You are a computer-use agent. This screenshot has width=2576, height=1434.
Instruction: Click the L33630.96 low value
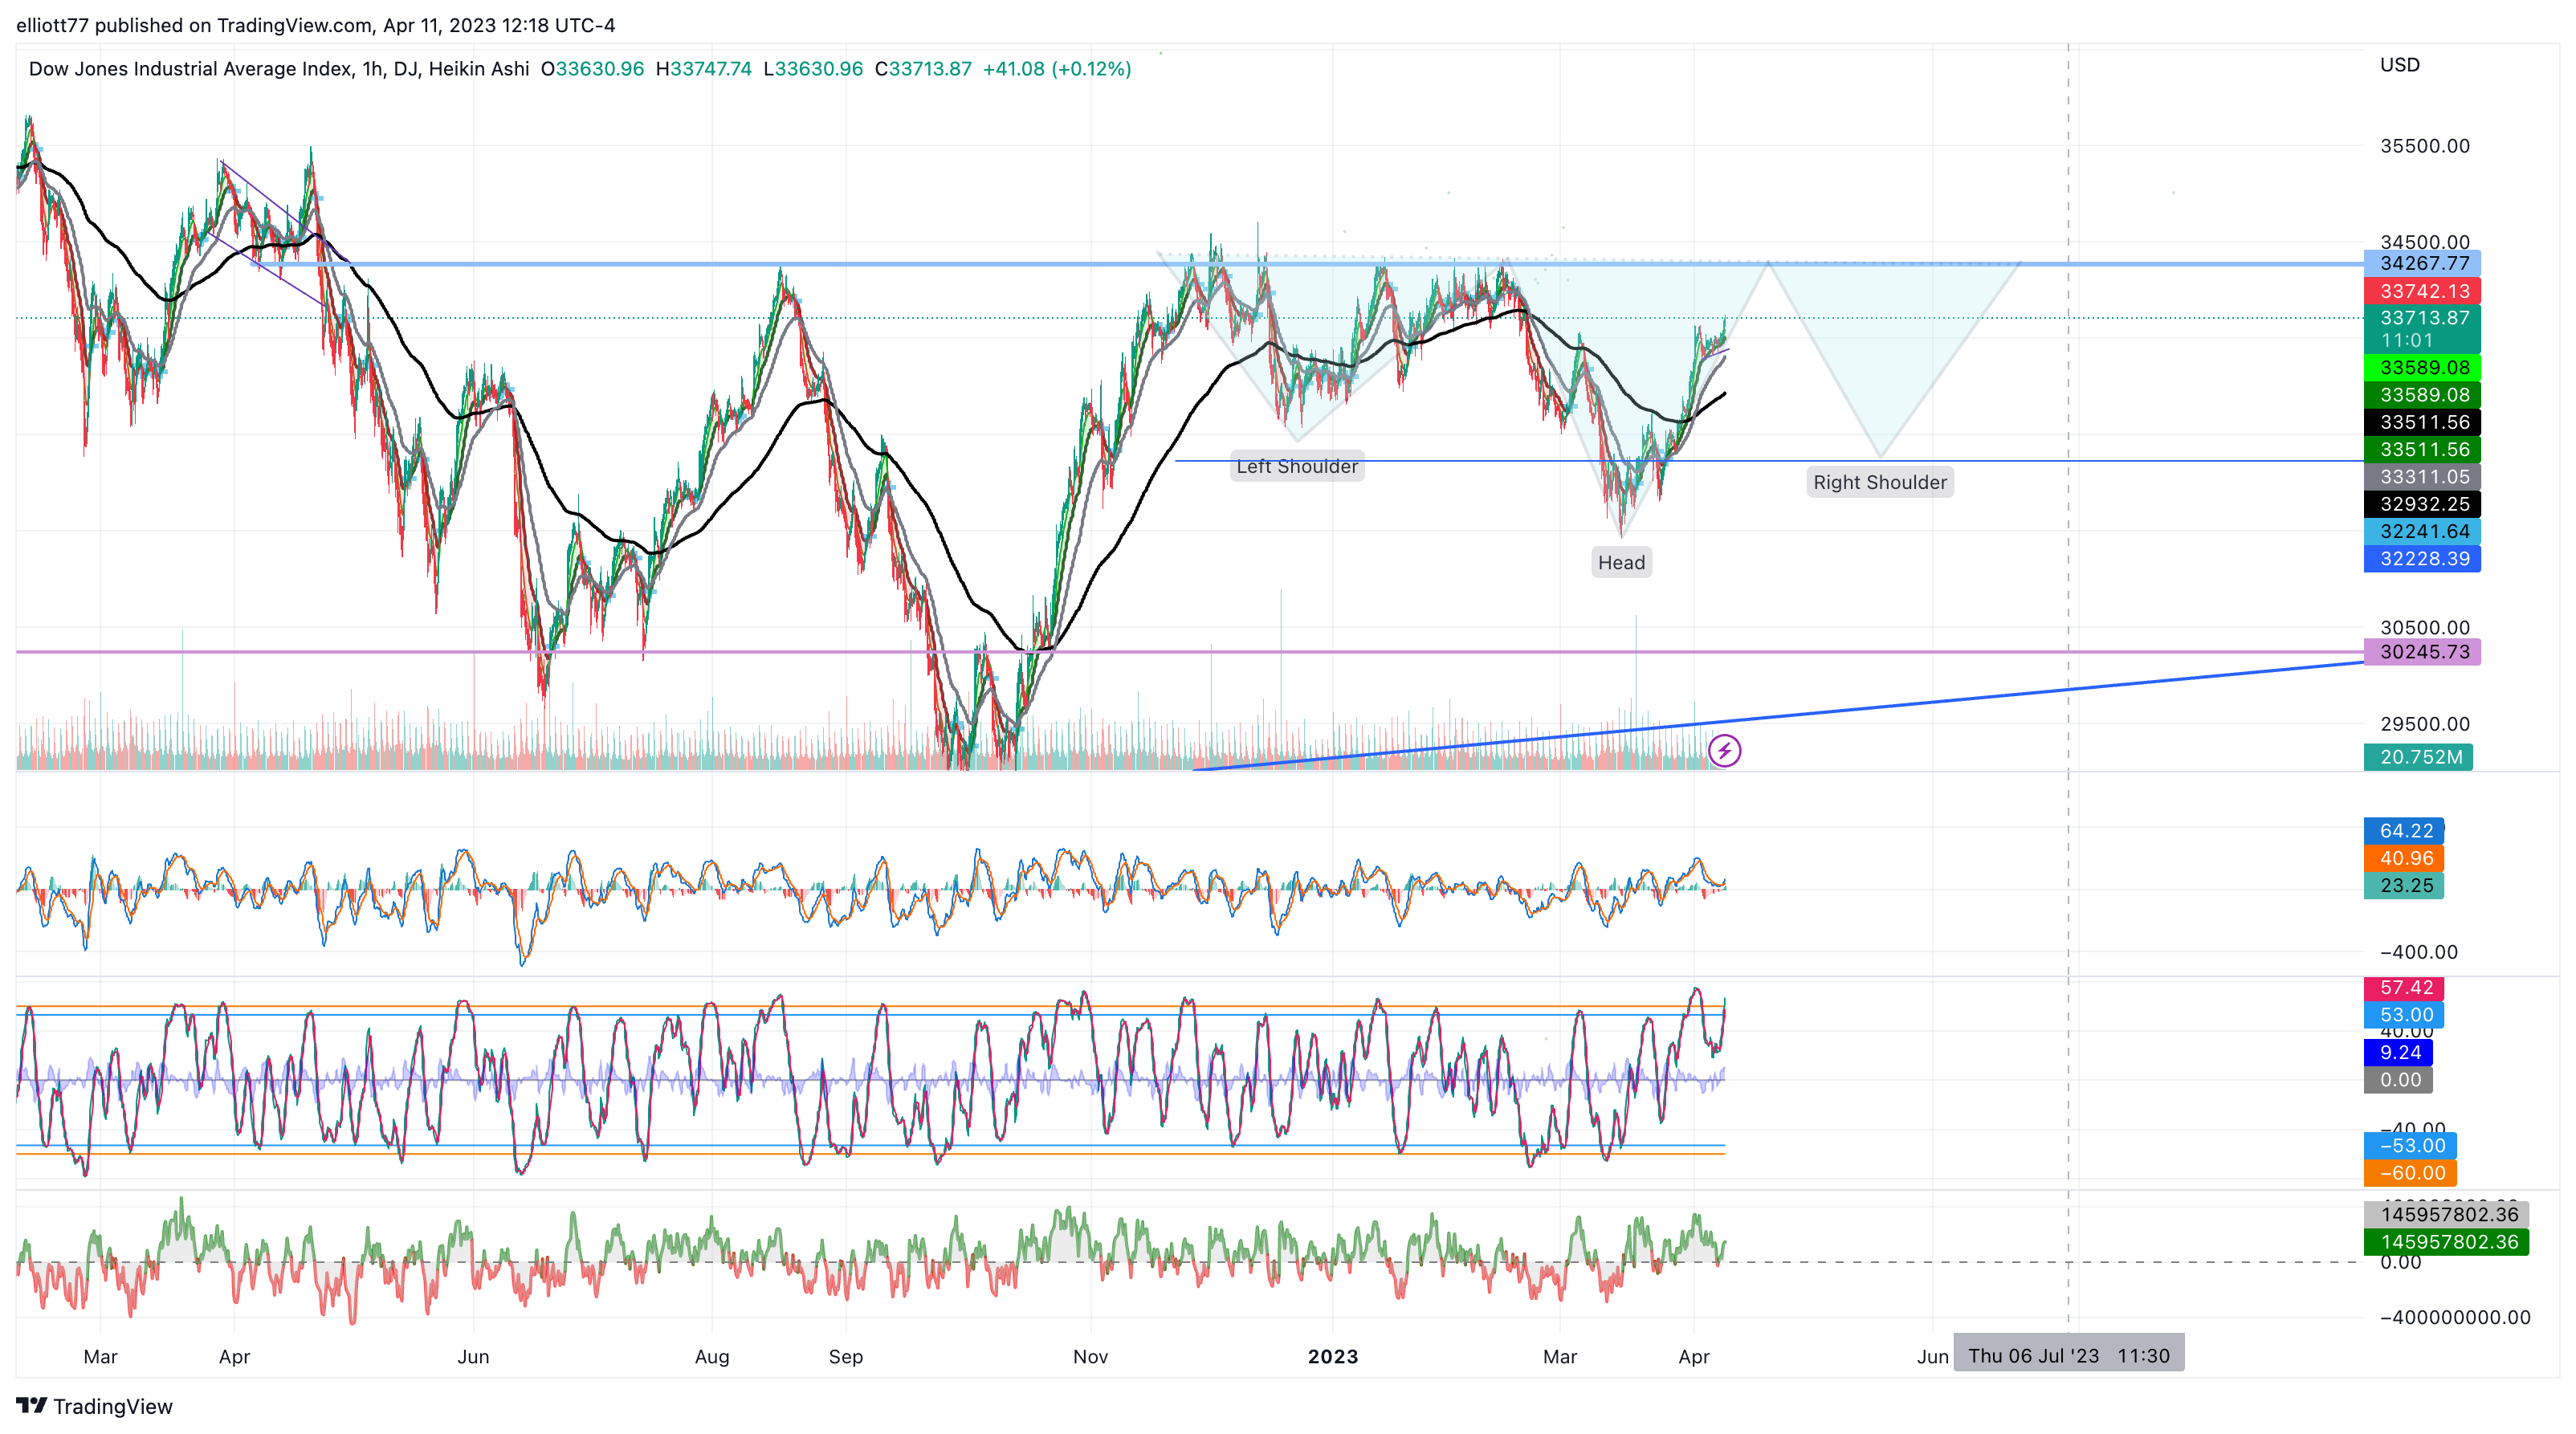(x=813, y=69)
